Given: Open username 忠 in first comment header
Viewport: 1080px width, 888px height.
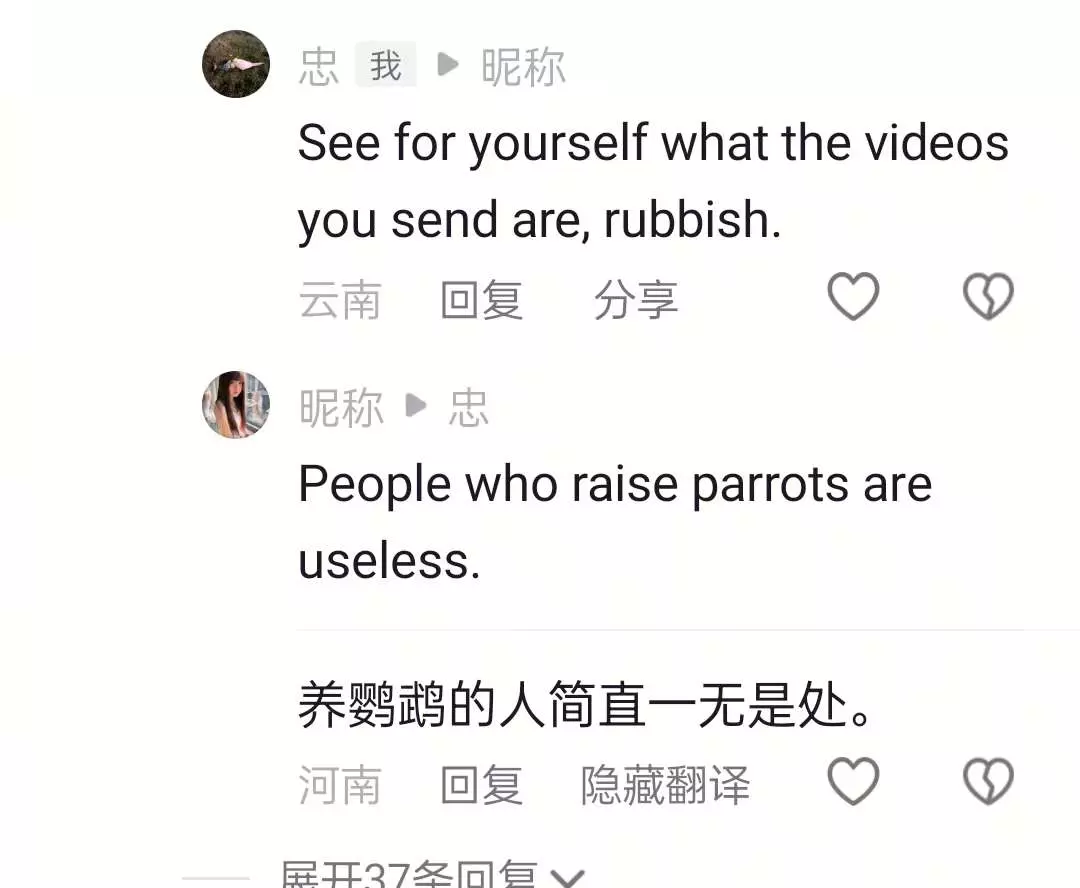Looking at the screenshot, I should coord(319,67).
